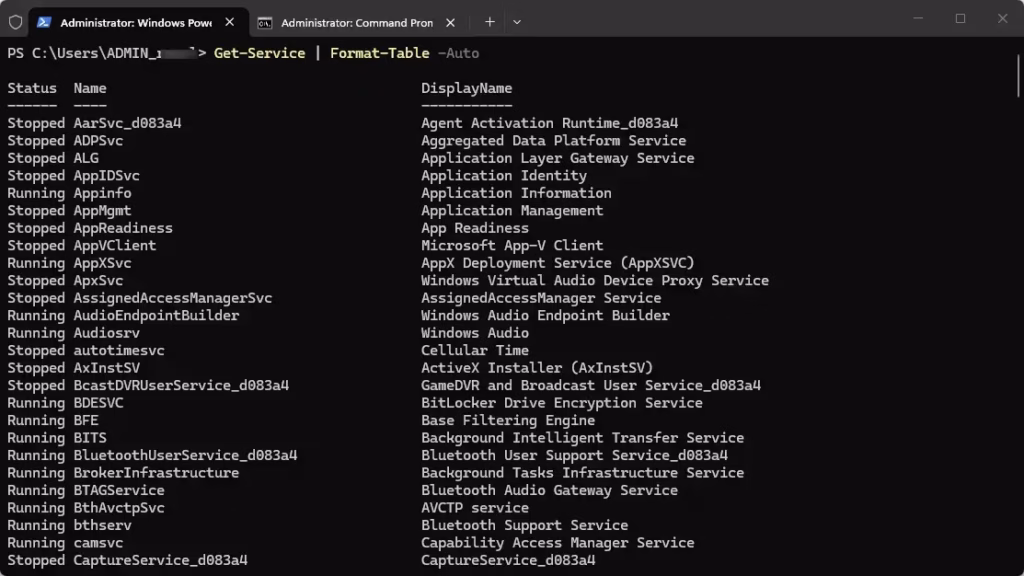Click the BitLocker Drive Encryption Service text
1024x576 pixels.
(x=562, y=403)
